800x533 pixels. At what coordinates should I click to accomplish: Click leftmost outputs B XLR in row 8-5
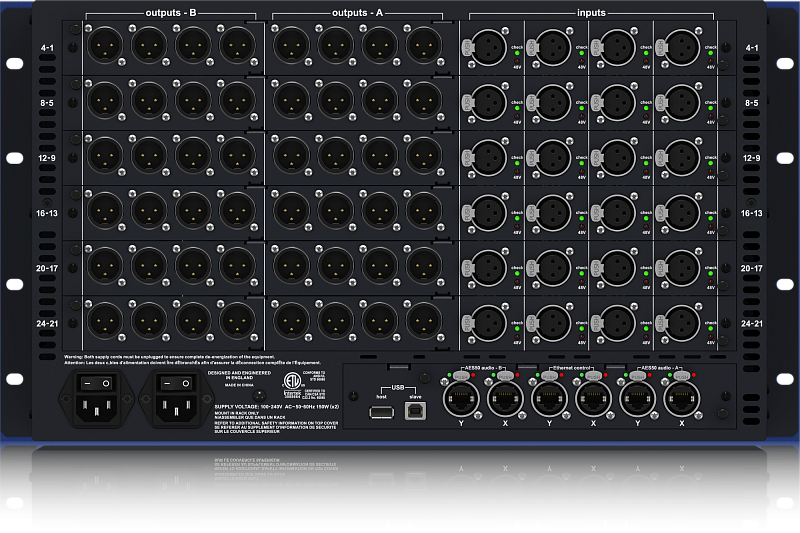point(105,100)
